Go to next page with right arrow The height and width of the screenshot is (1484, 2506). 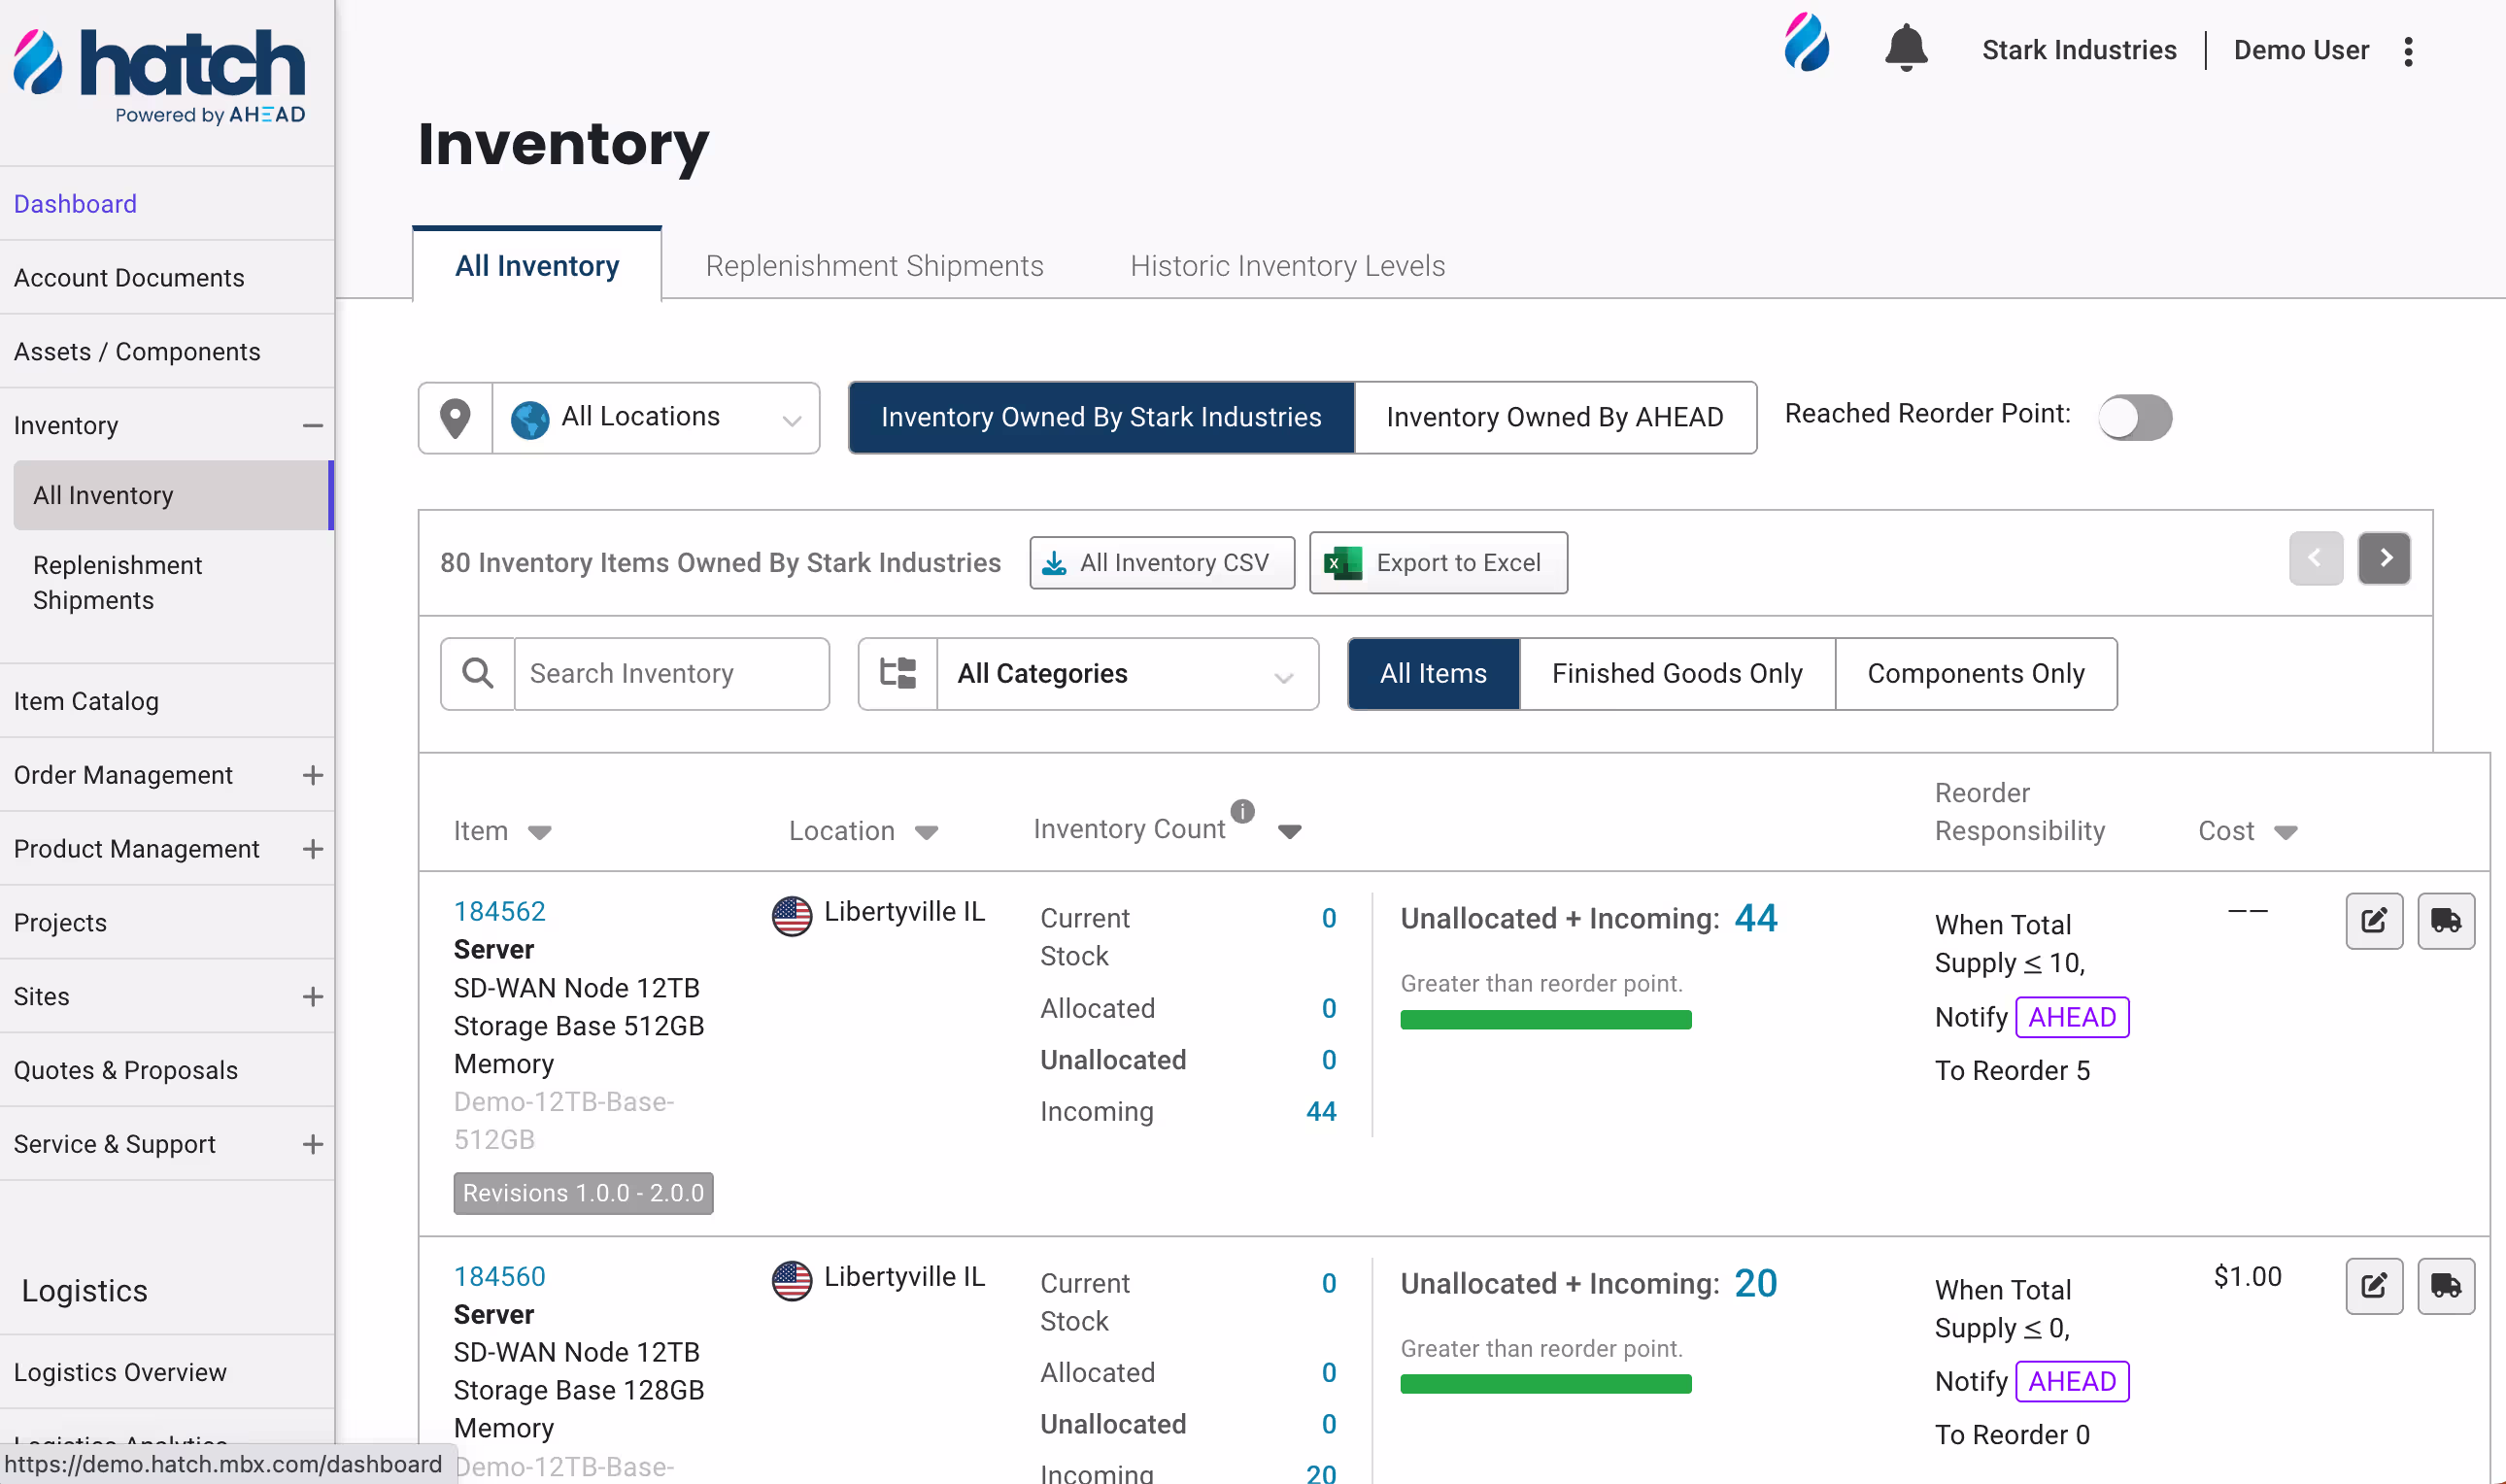(2384, 558)
